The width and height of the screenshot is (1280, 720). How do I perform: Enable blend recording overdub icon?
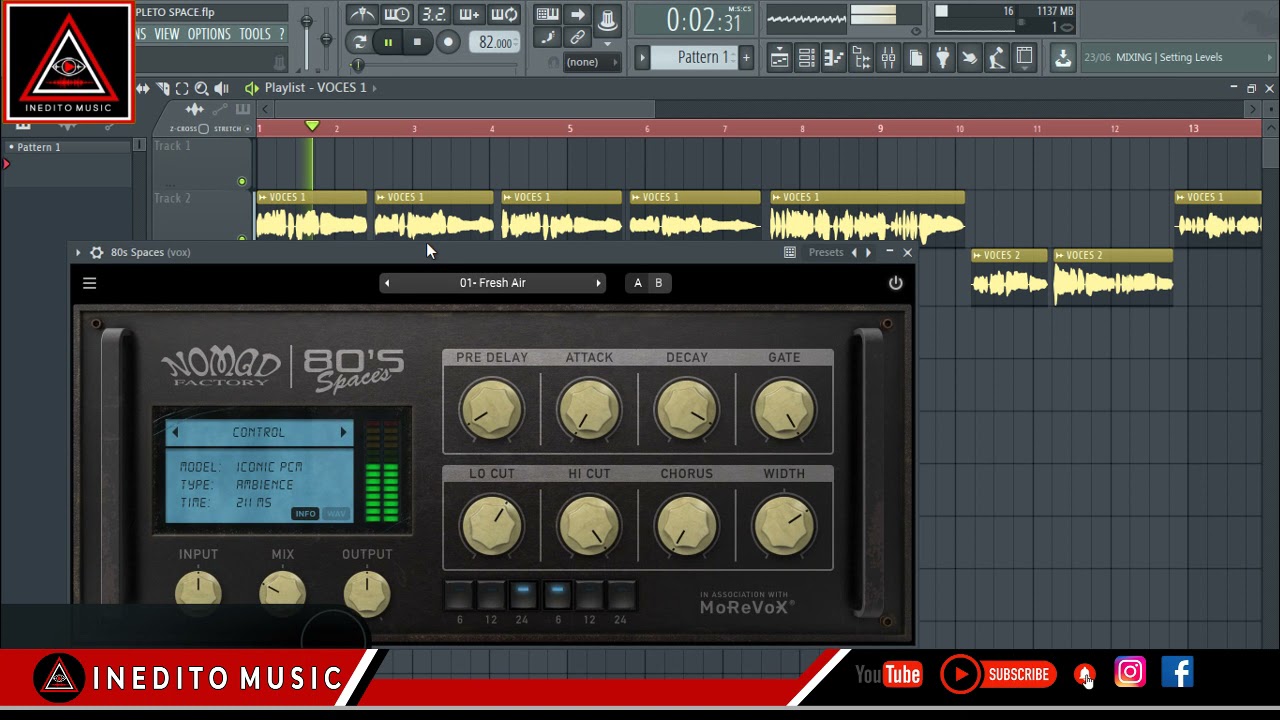[x=469, y=14]
